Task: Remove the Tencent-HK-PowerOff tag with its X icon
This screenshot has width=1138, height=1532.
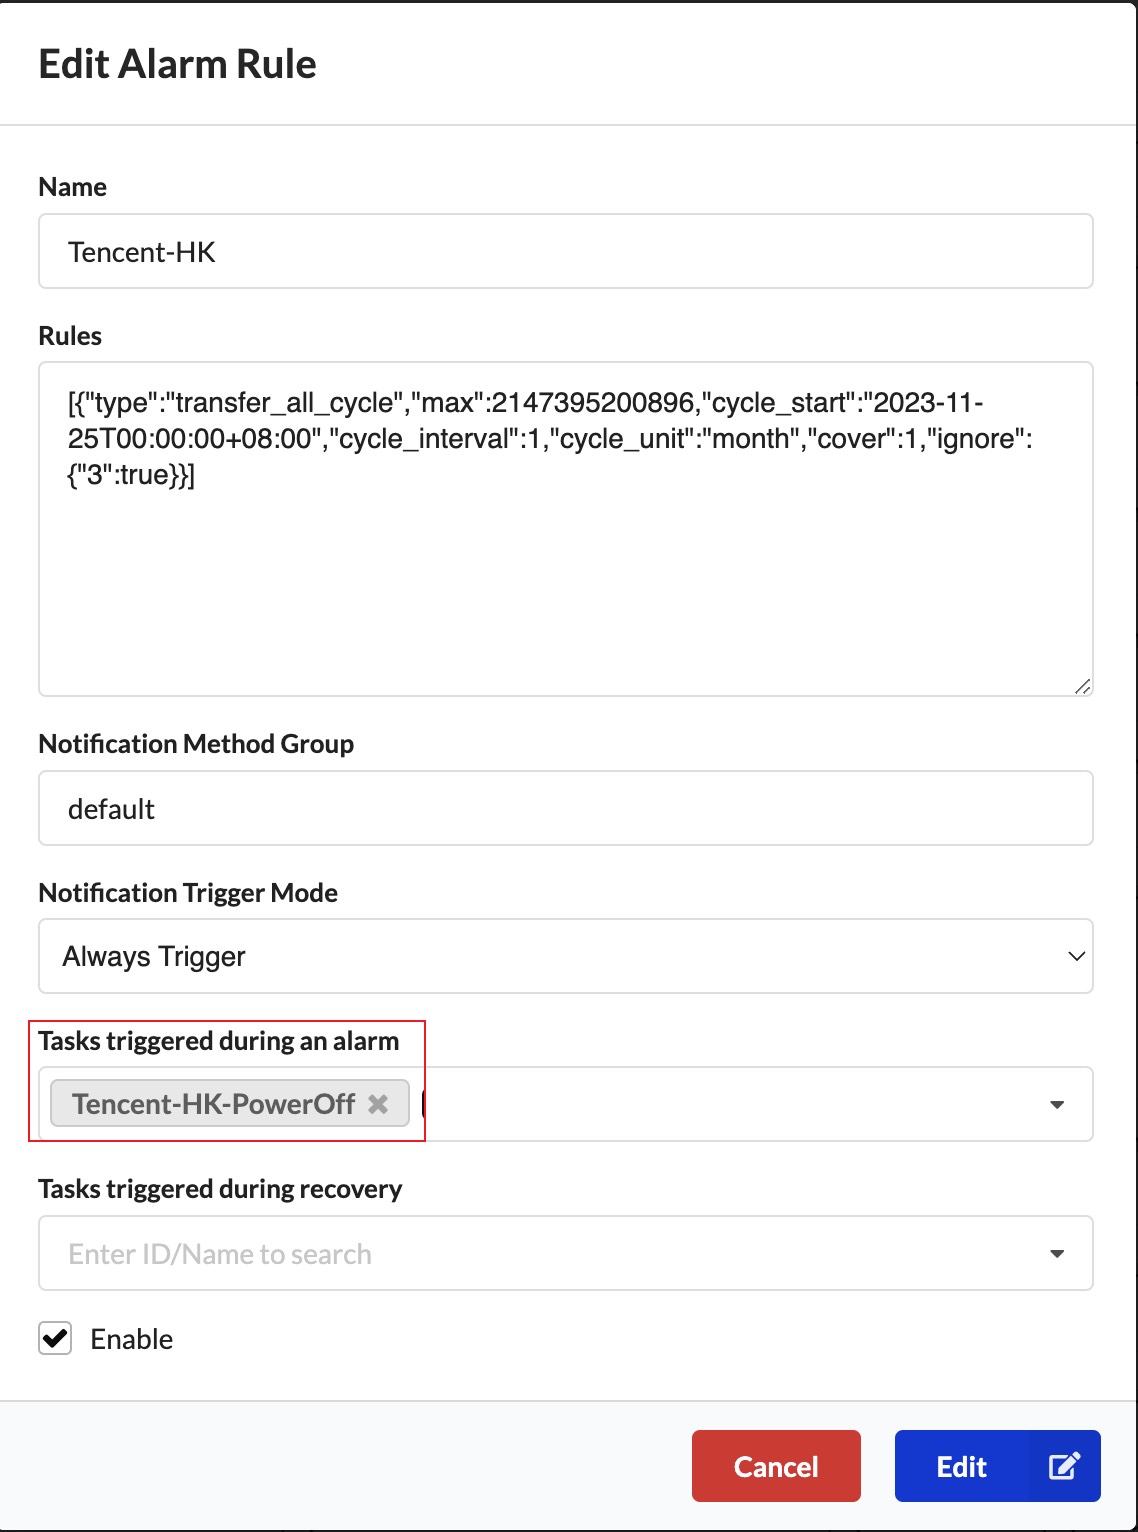Action: pyautogui.click(x=378, y=1104)
